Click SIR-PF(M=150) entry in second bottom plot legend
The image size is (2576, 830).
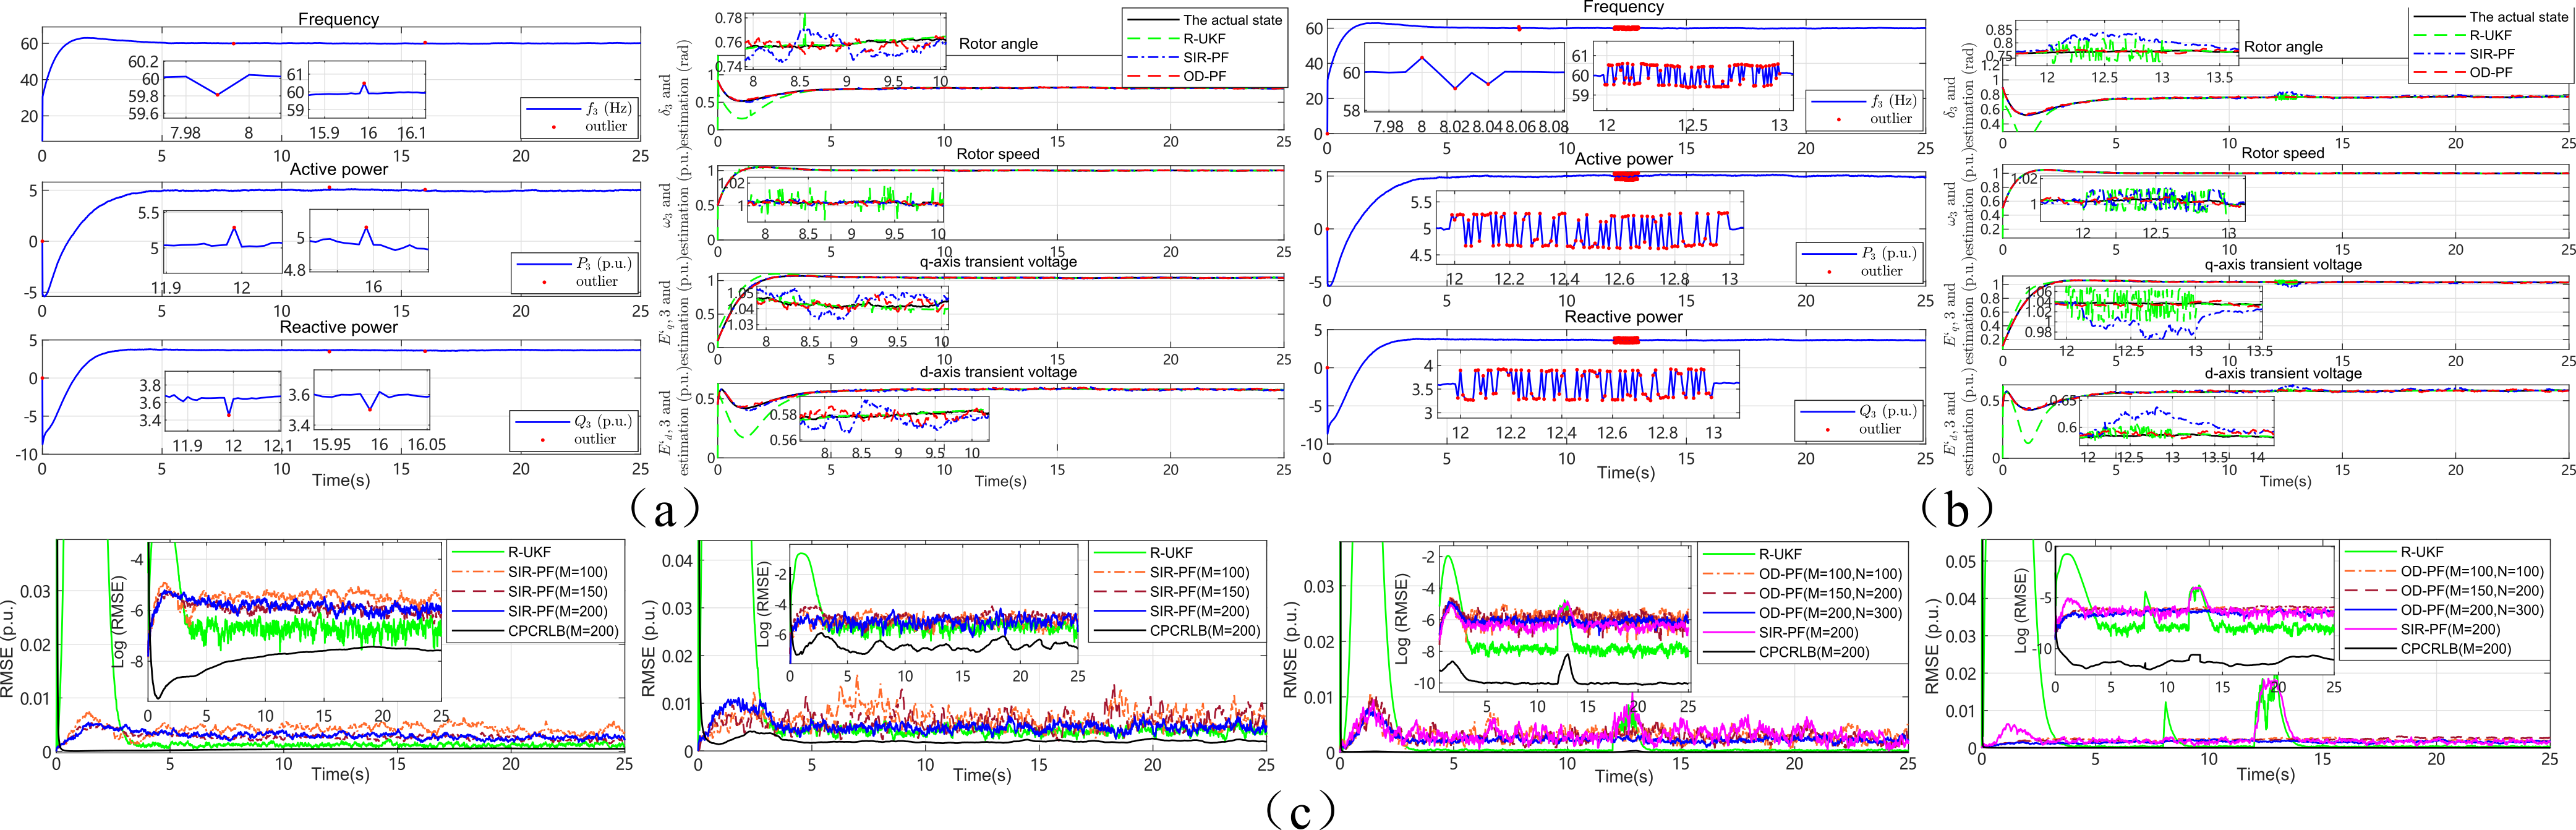tap(1199, 592)
